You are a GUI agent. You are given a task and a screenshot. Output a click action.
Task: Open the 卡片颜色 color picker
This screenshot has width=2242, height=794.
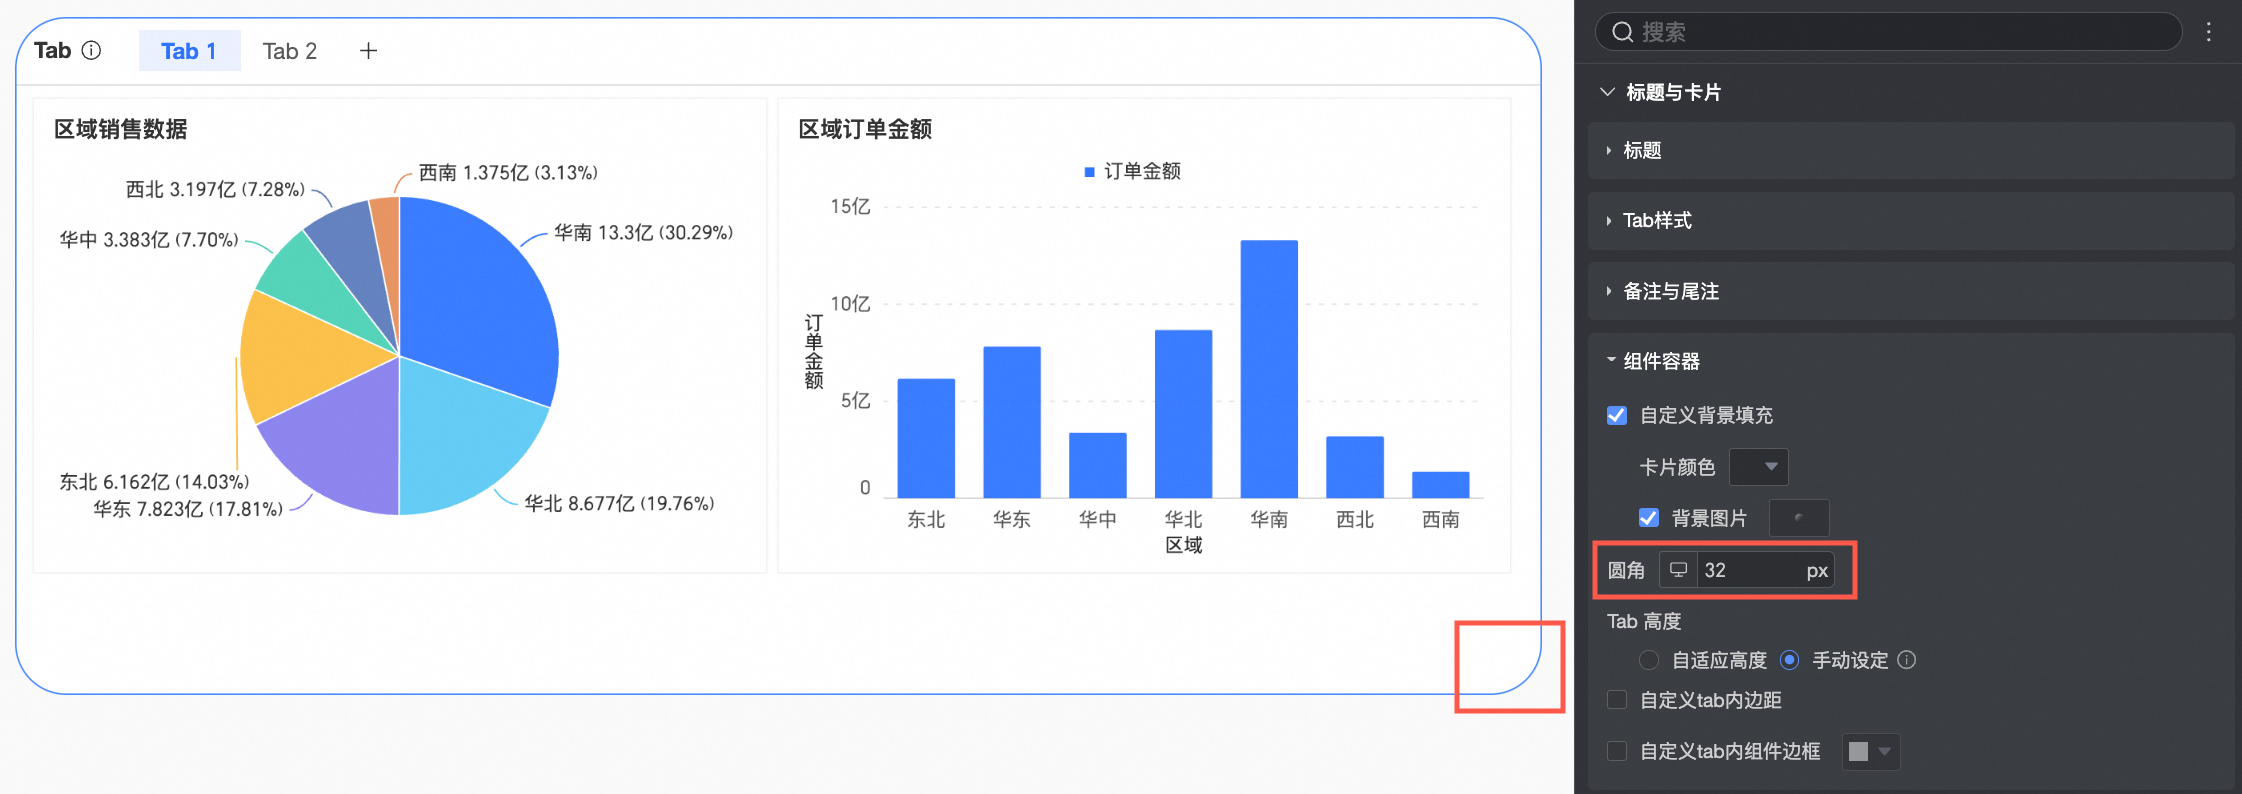click(1758, 467)
